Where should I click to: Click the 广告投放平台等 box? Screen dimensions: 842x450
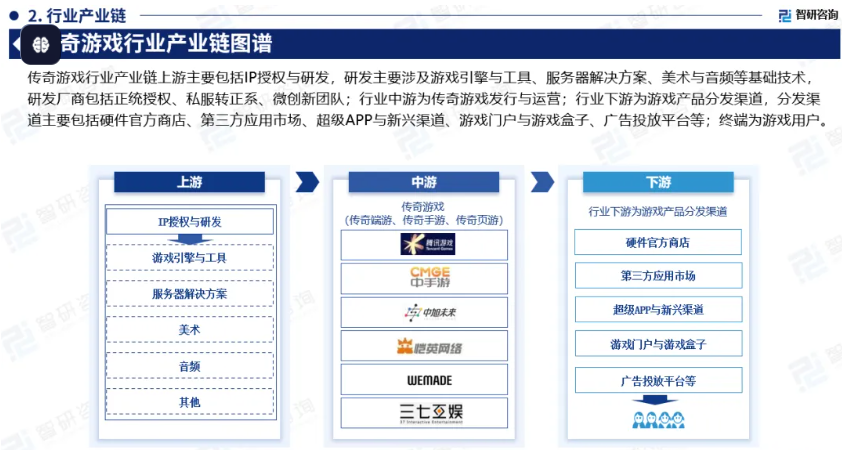658,381
